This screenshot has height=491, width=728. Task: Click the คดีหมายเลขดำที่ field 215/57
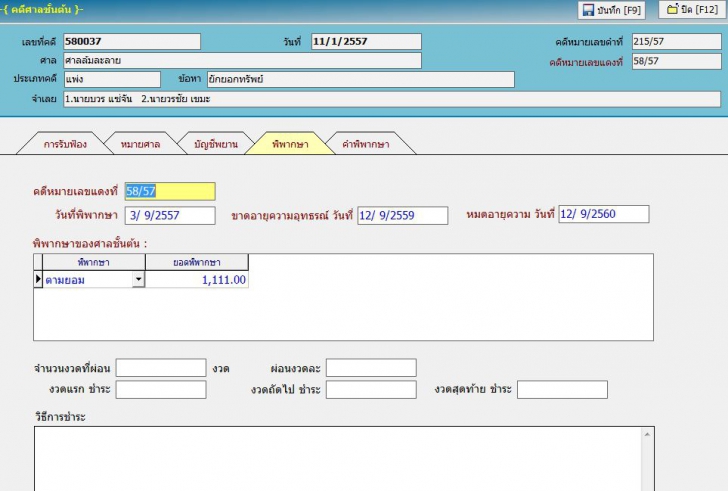[x=676, y=41]
